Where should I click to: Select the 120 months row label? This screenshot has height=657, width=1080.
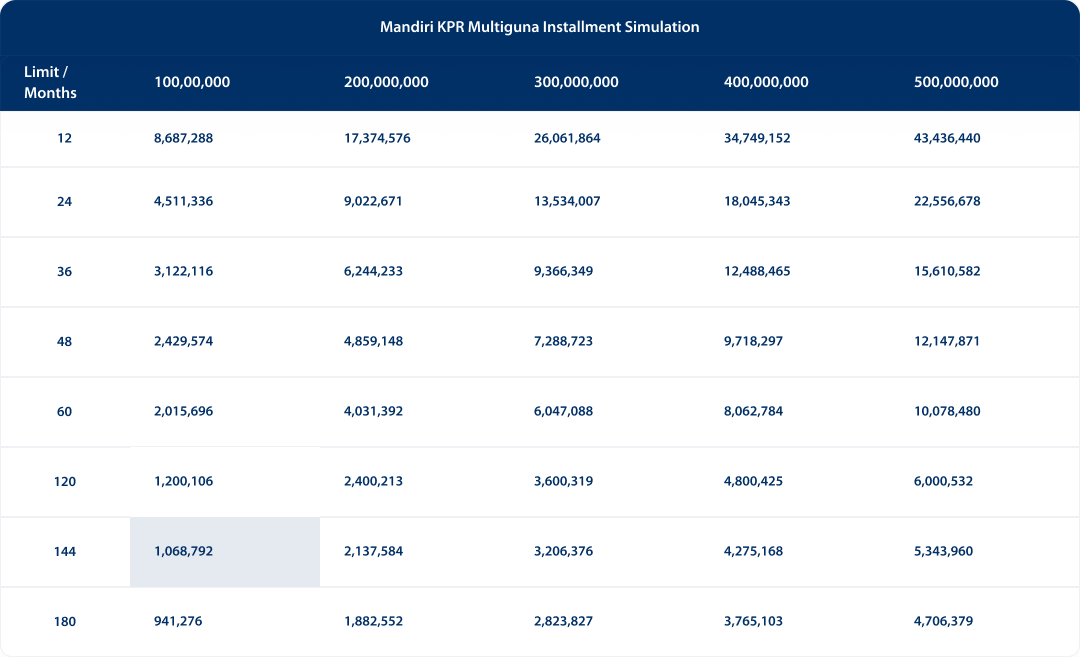[65, 481]
